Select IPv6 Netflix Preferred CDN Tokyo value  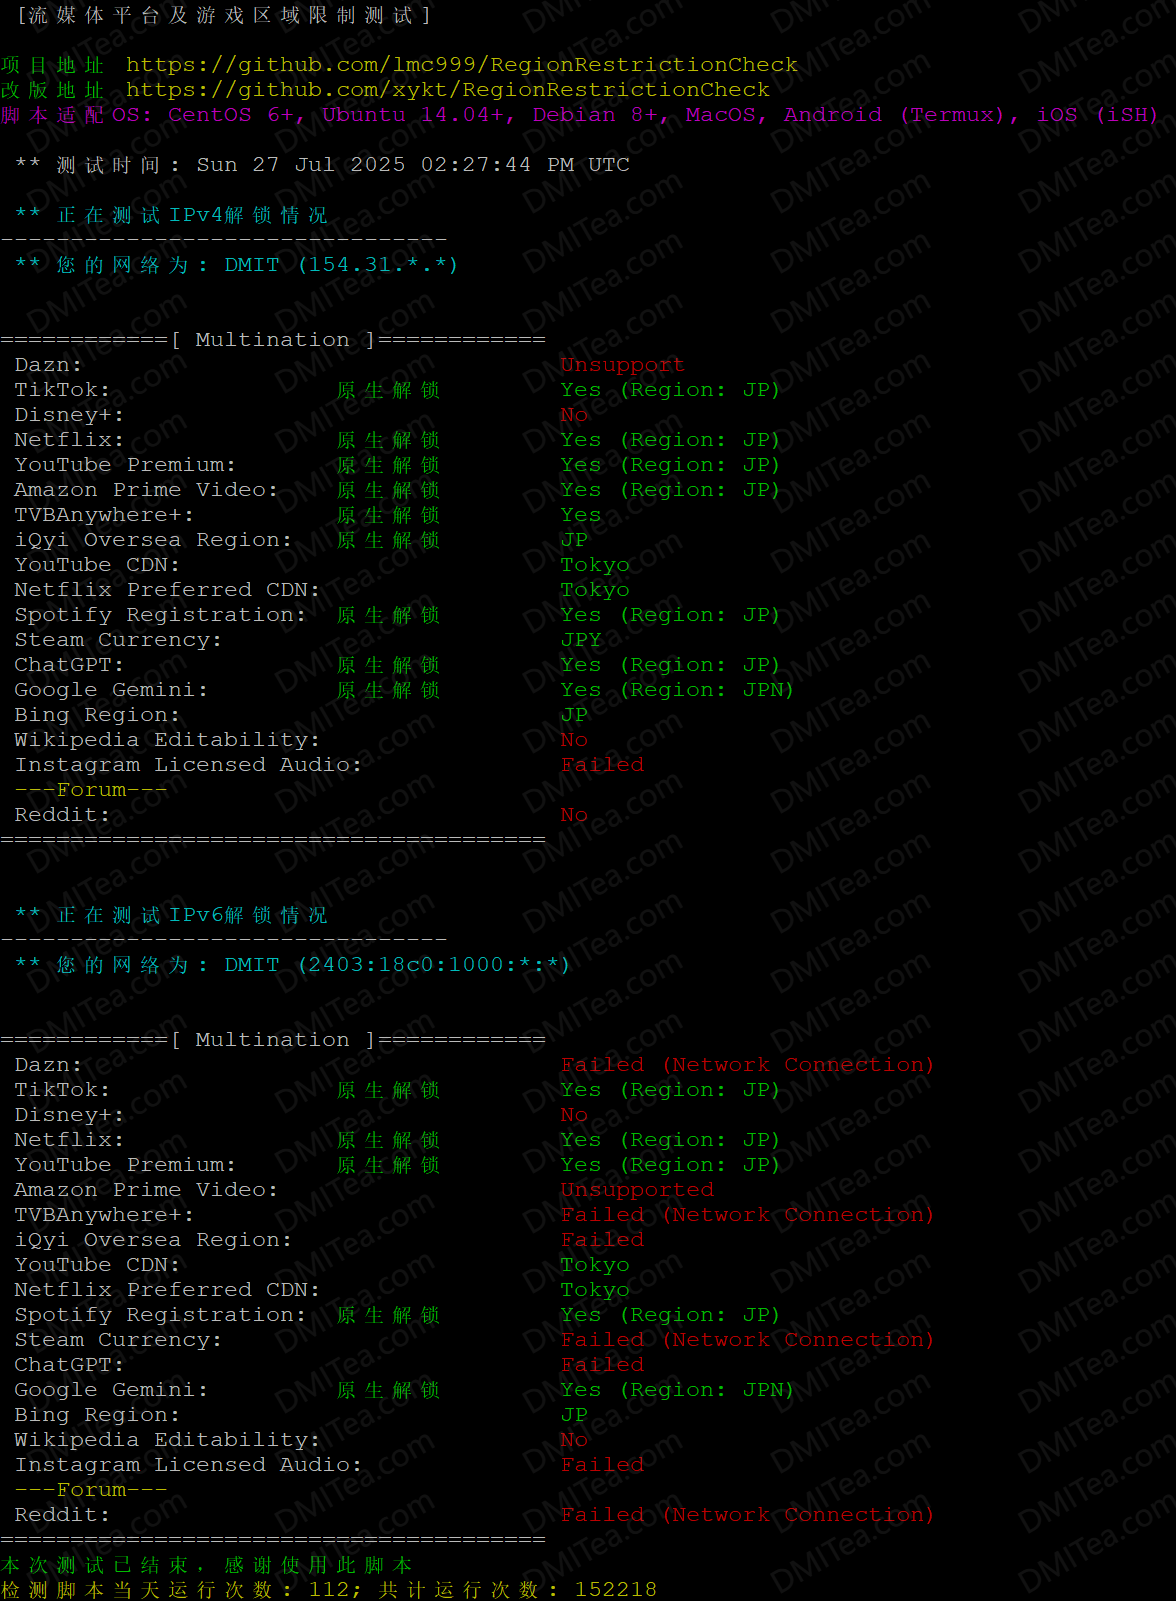[595, 1290]
